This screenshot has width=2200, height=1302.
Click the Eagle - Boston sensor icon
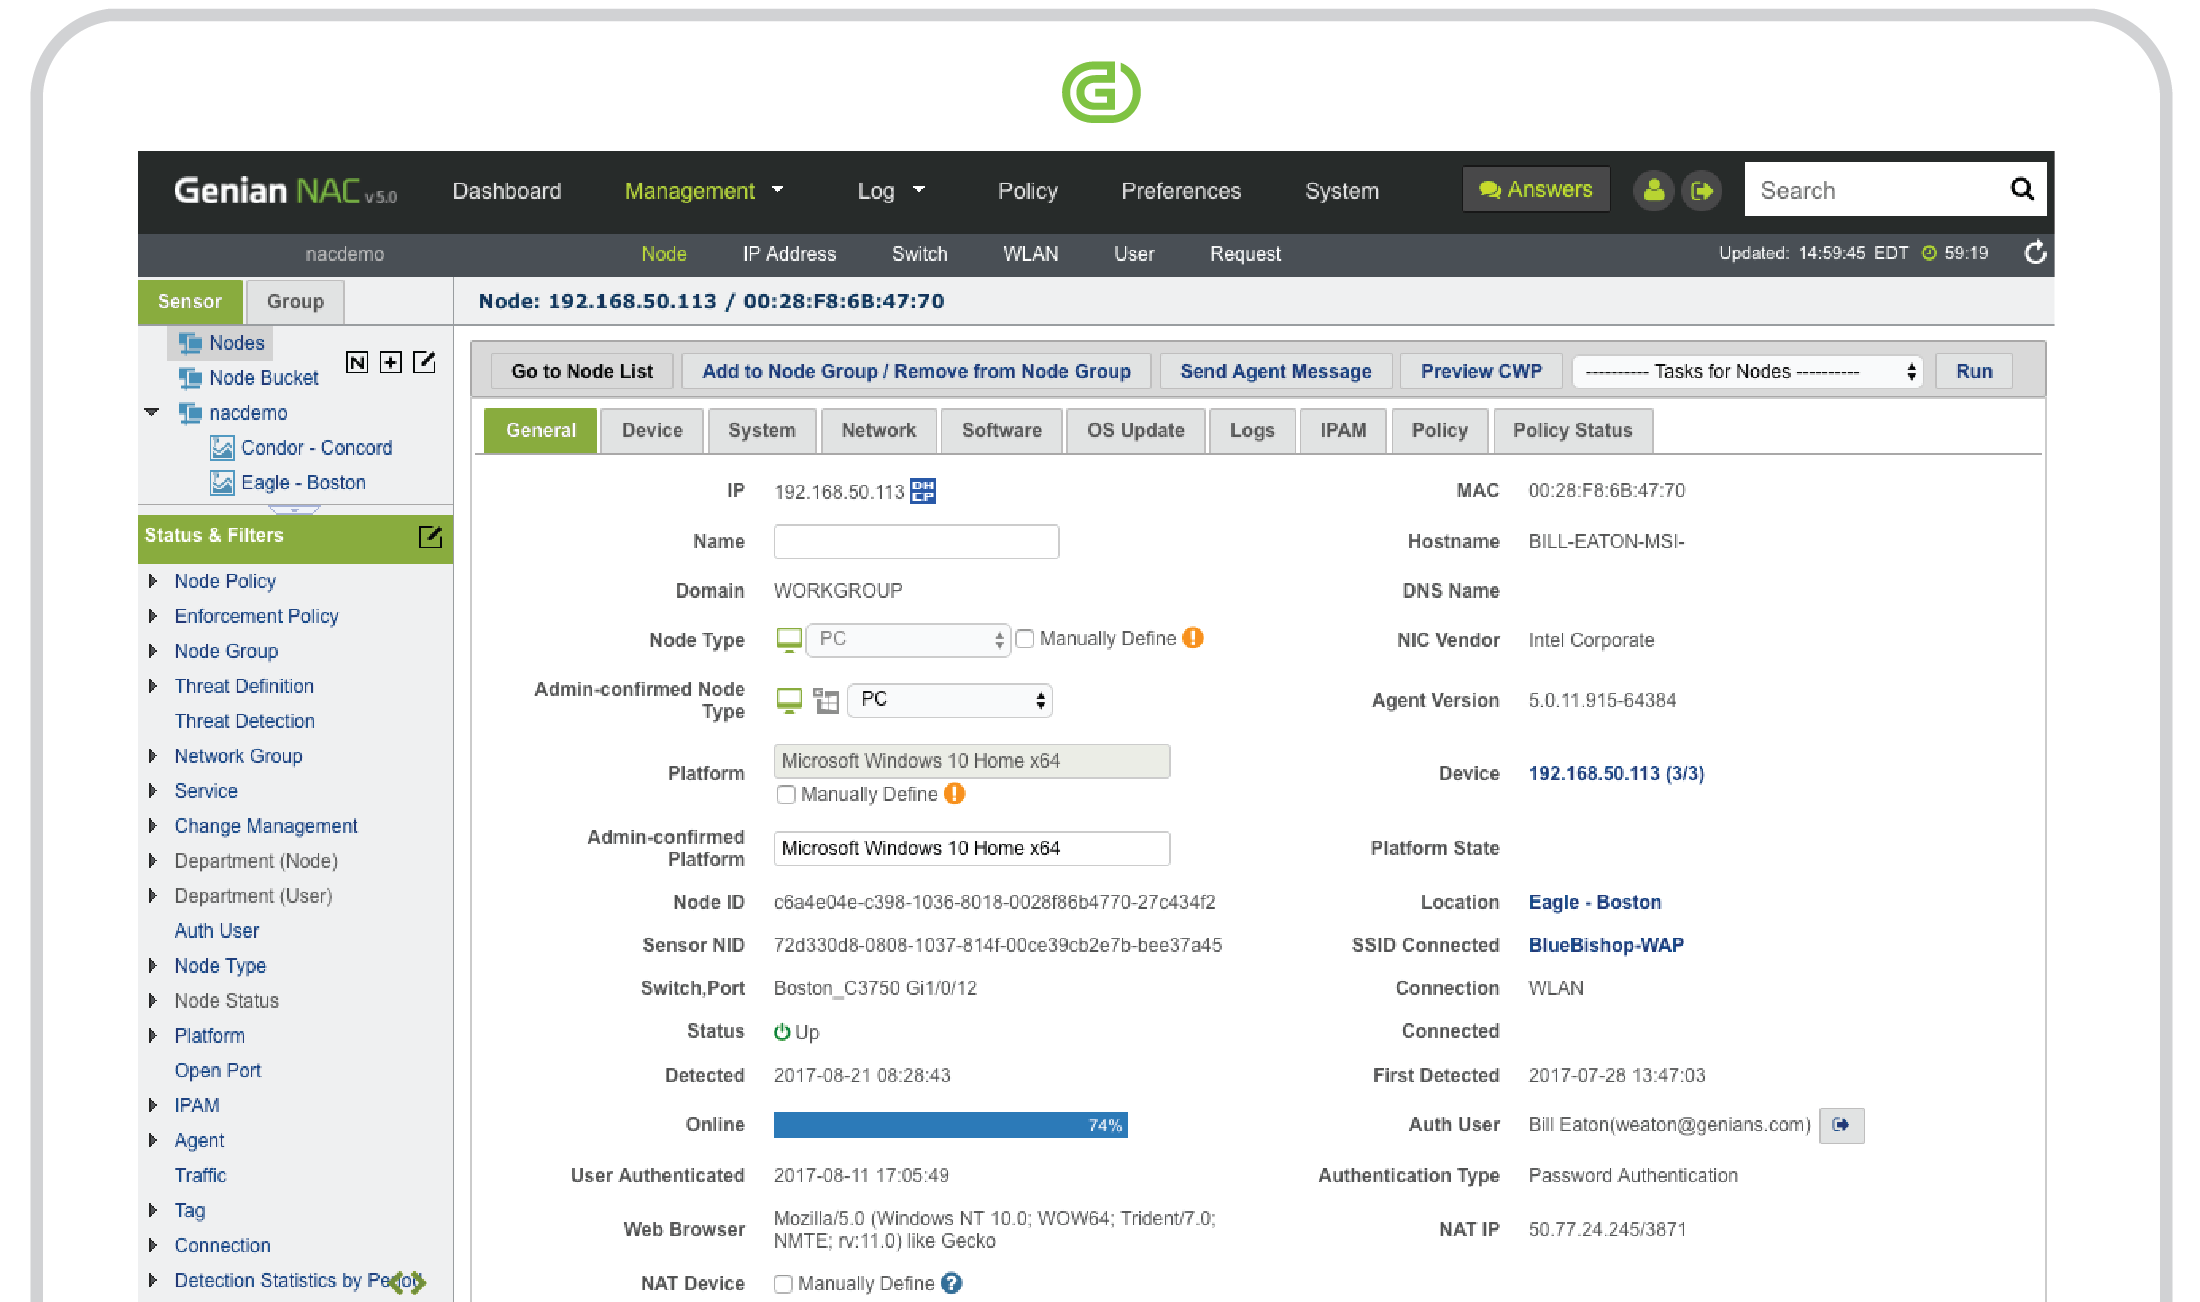pyautogui.click(x=222, y=483)
